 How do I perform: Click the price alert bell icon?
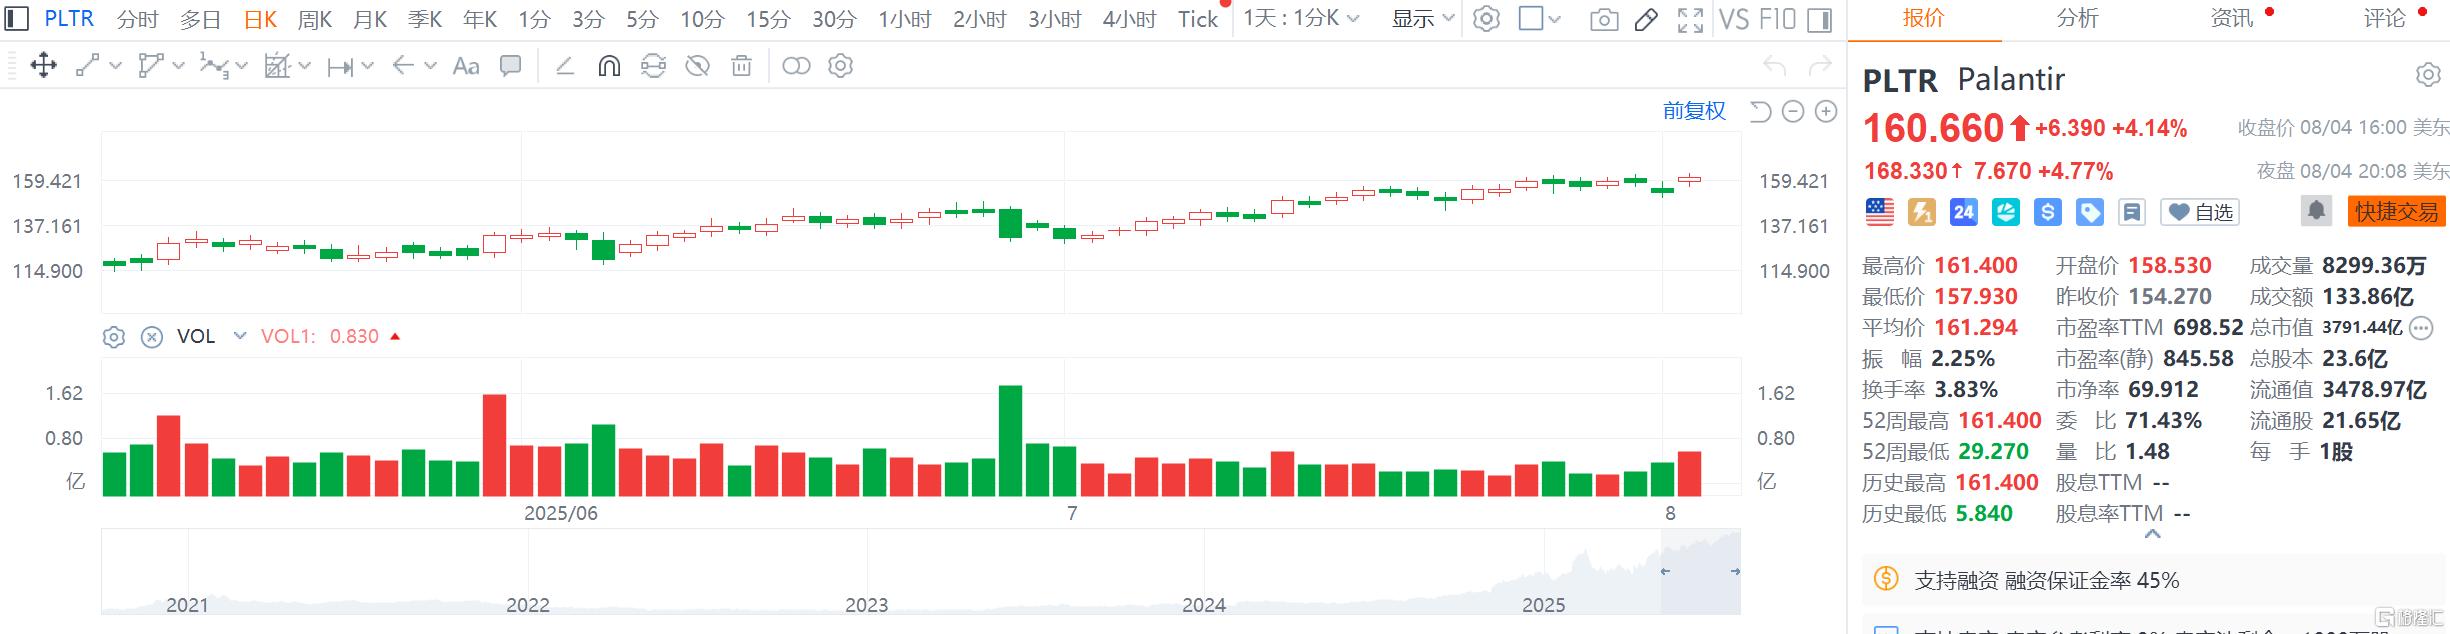point(2316,211)
